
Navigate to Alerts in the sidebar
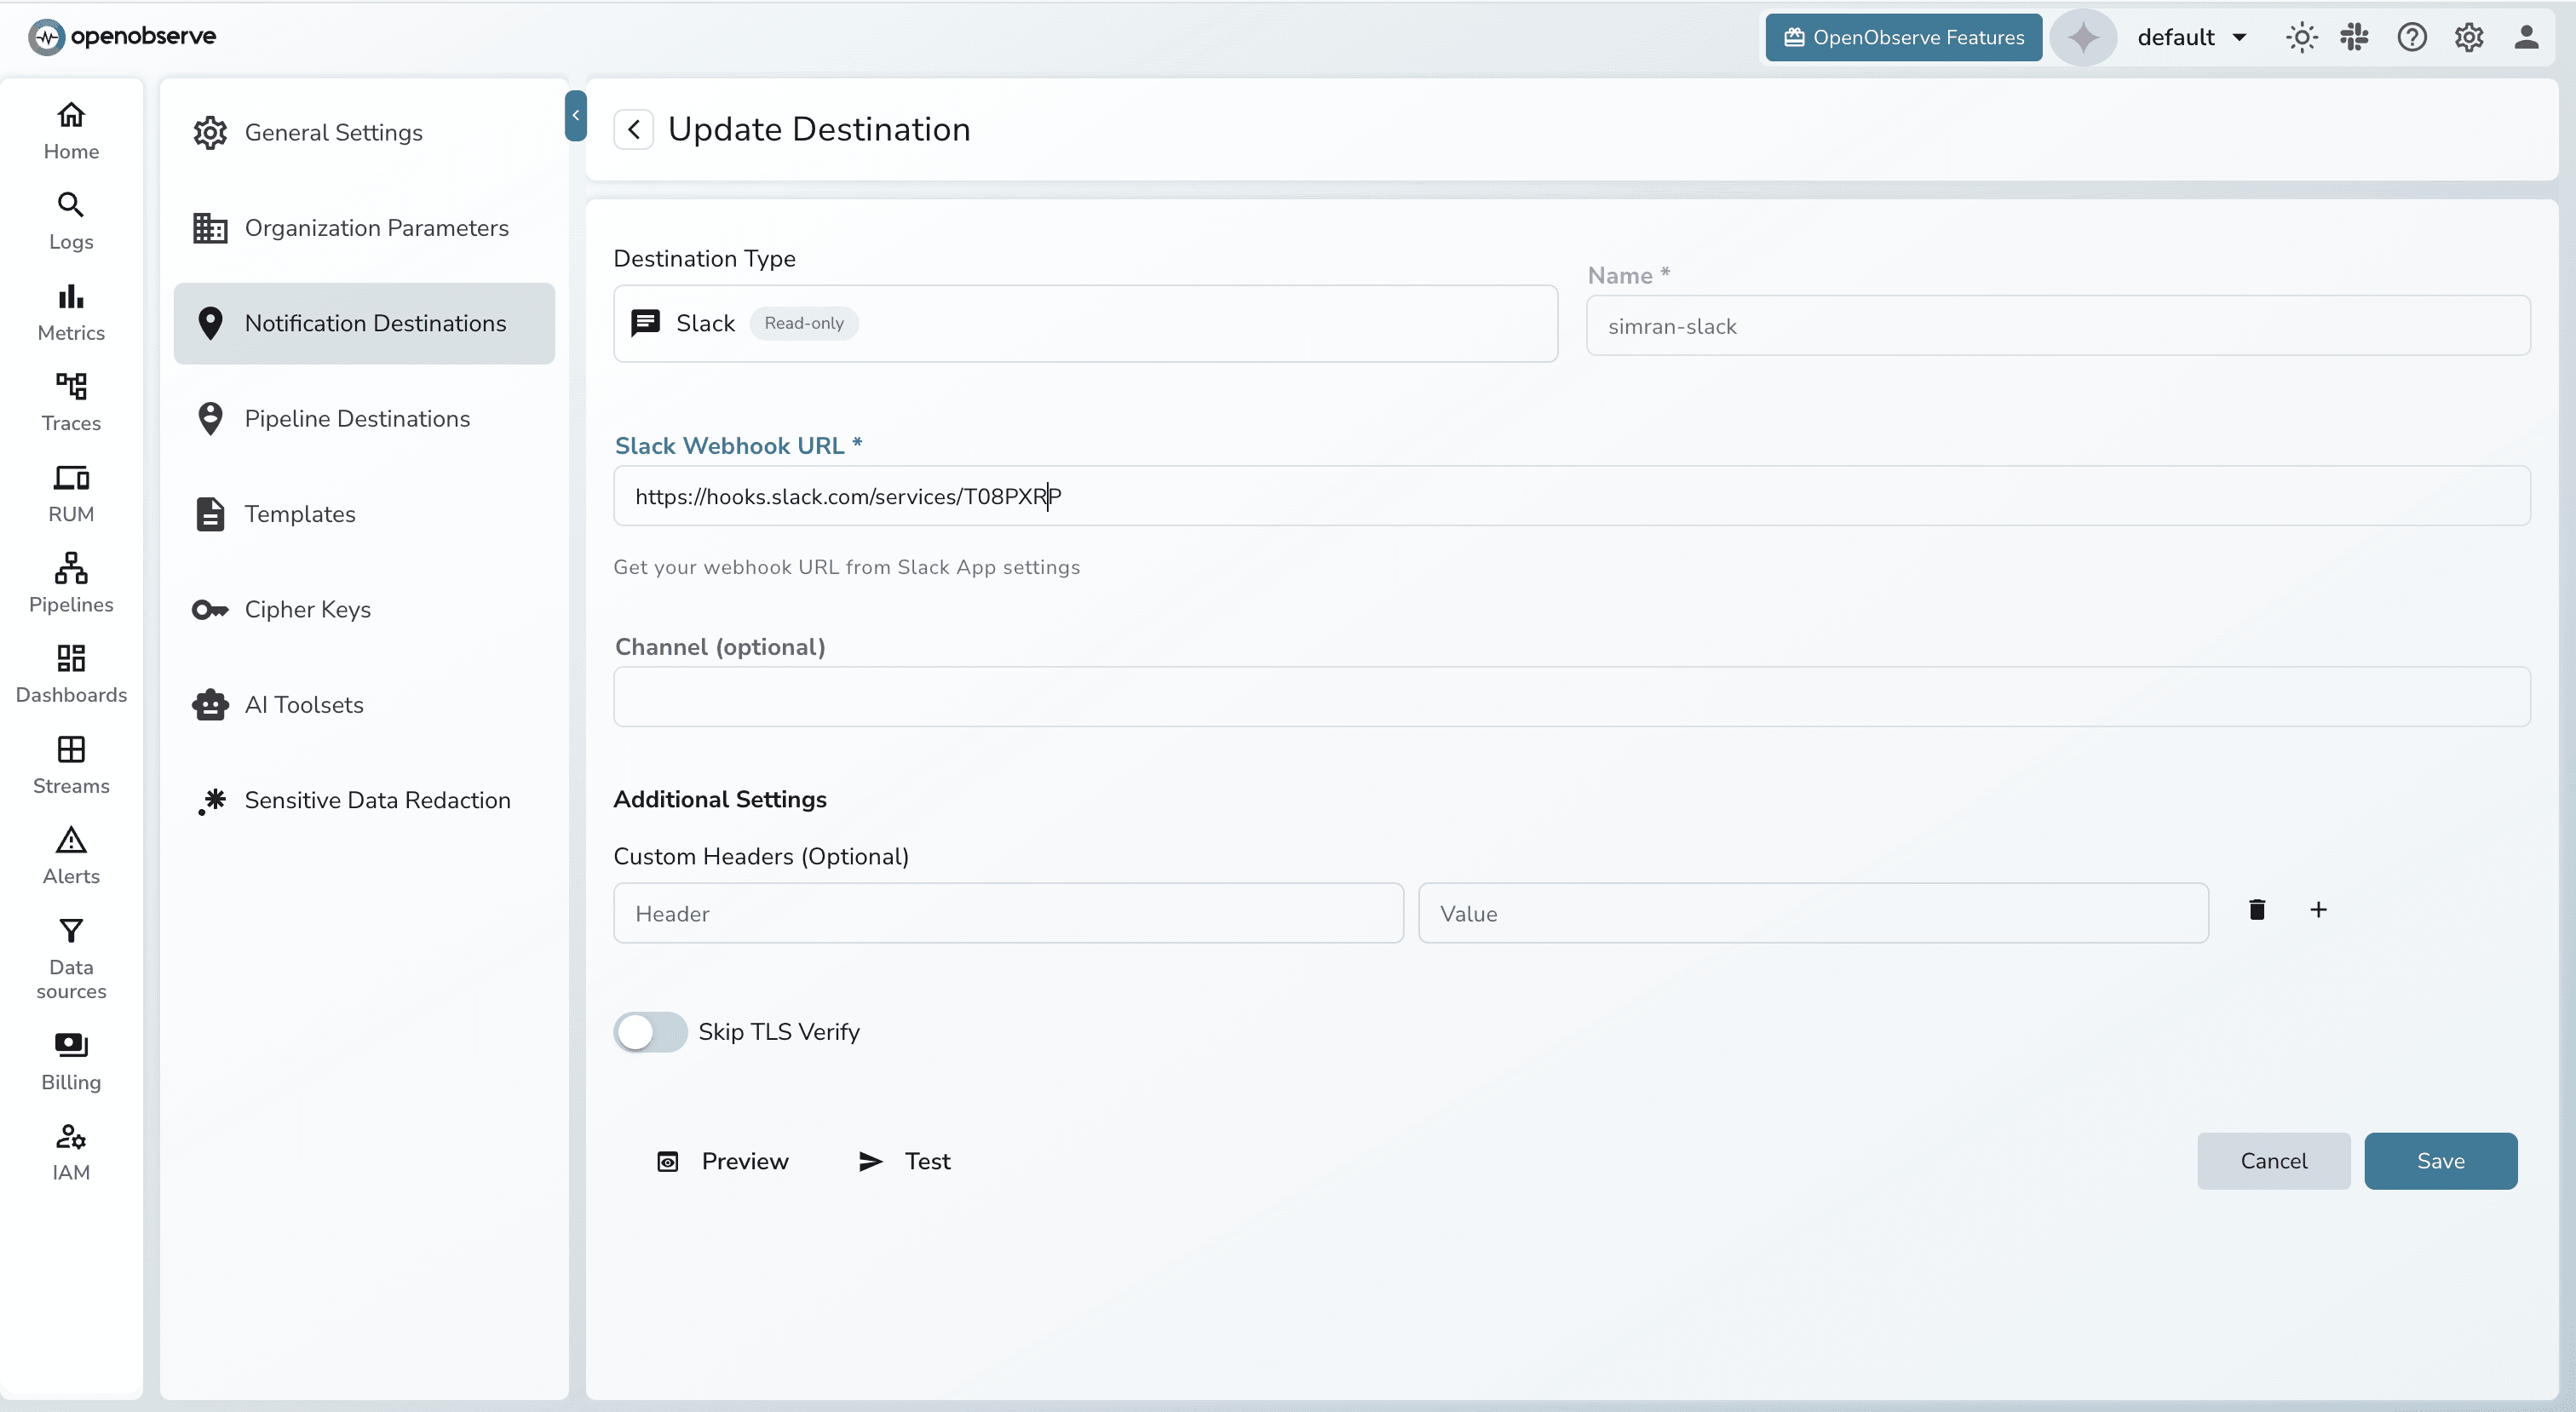click(x=71, y=855)
